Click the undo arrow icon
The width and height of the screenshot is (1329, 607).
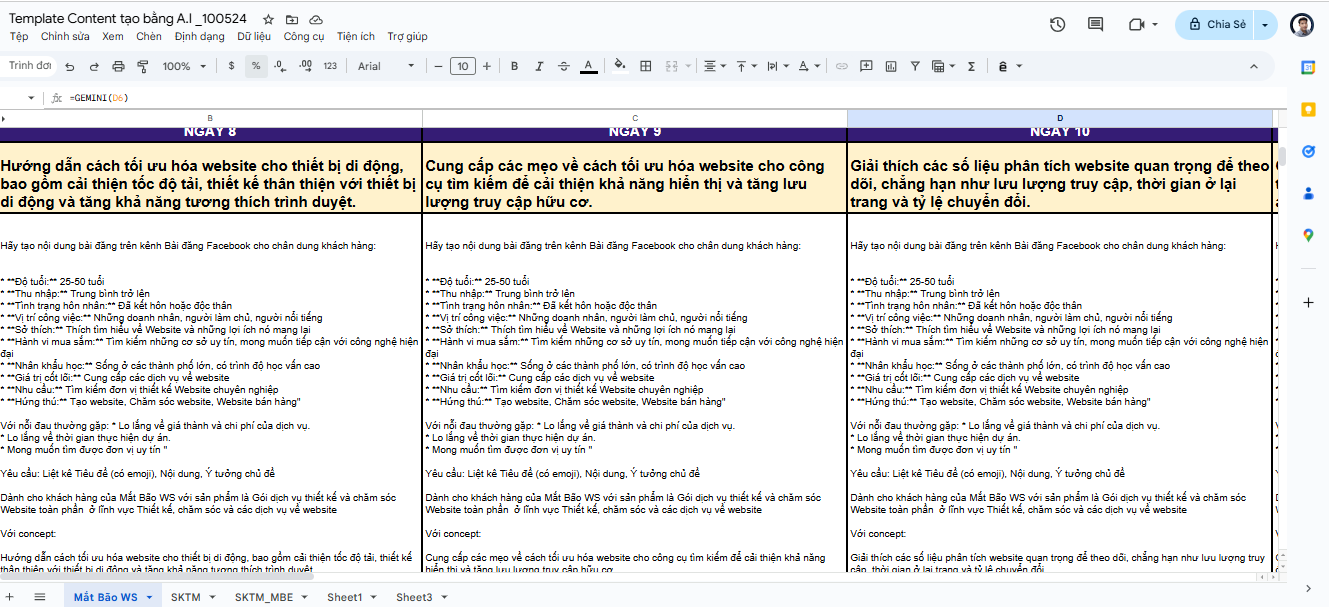coord(70,67)
